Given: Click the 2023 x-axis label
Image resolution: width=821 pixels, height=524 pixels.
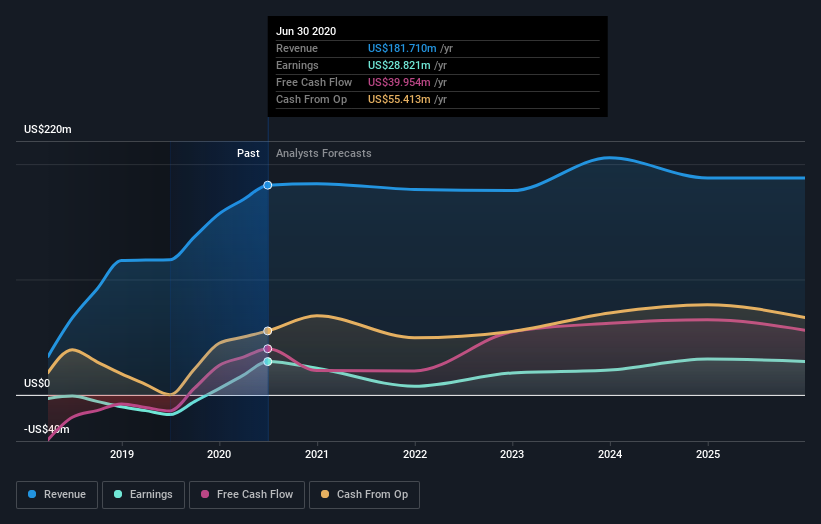Looking at the screenshot, I should point(512,454).
